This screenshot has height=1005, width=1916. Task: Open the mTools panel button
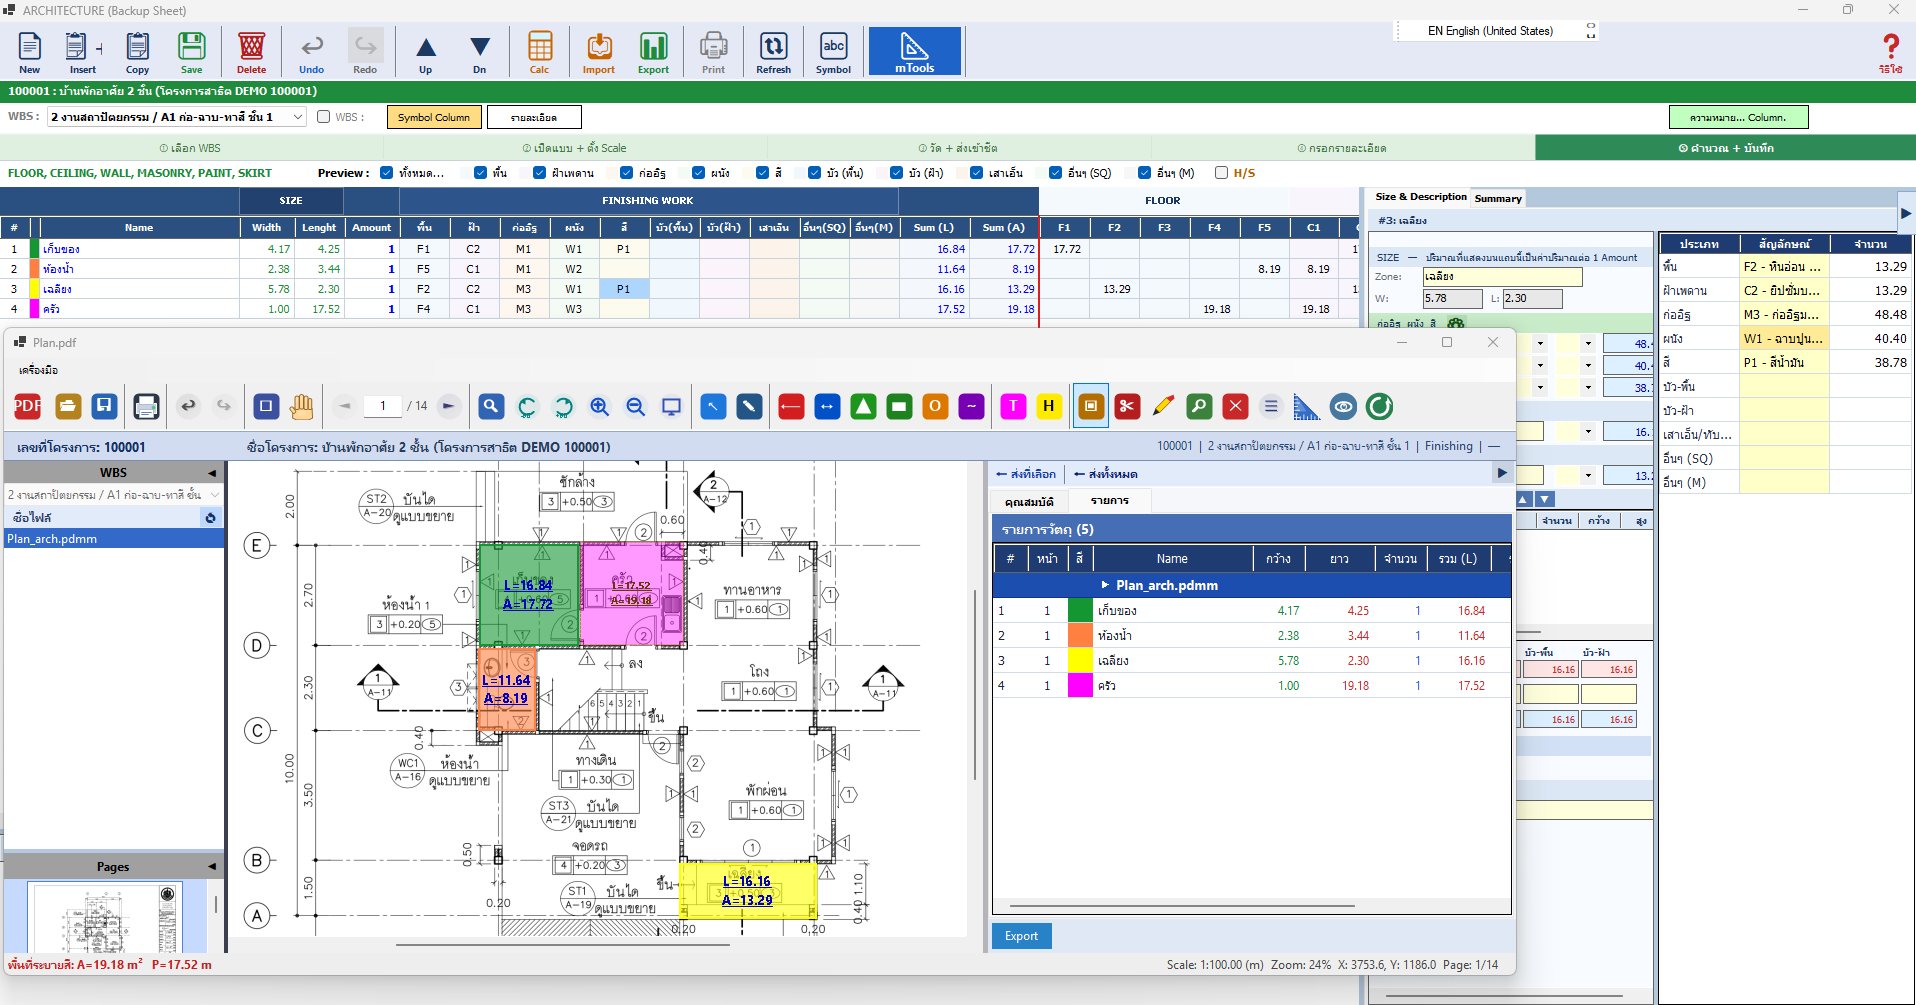pyautogui.click(x=914, y=51)
